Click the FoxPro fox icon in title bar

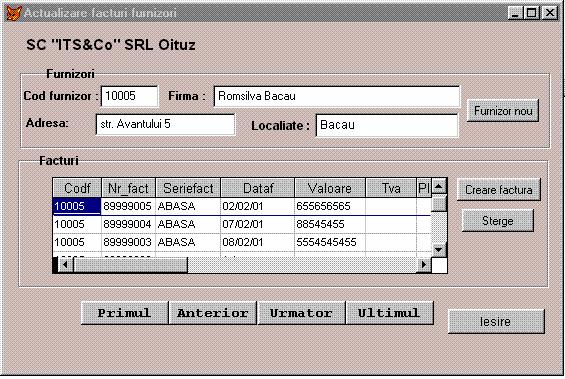pos(14,13)
